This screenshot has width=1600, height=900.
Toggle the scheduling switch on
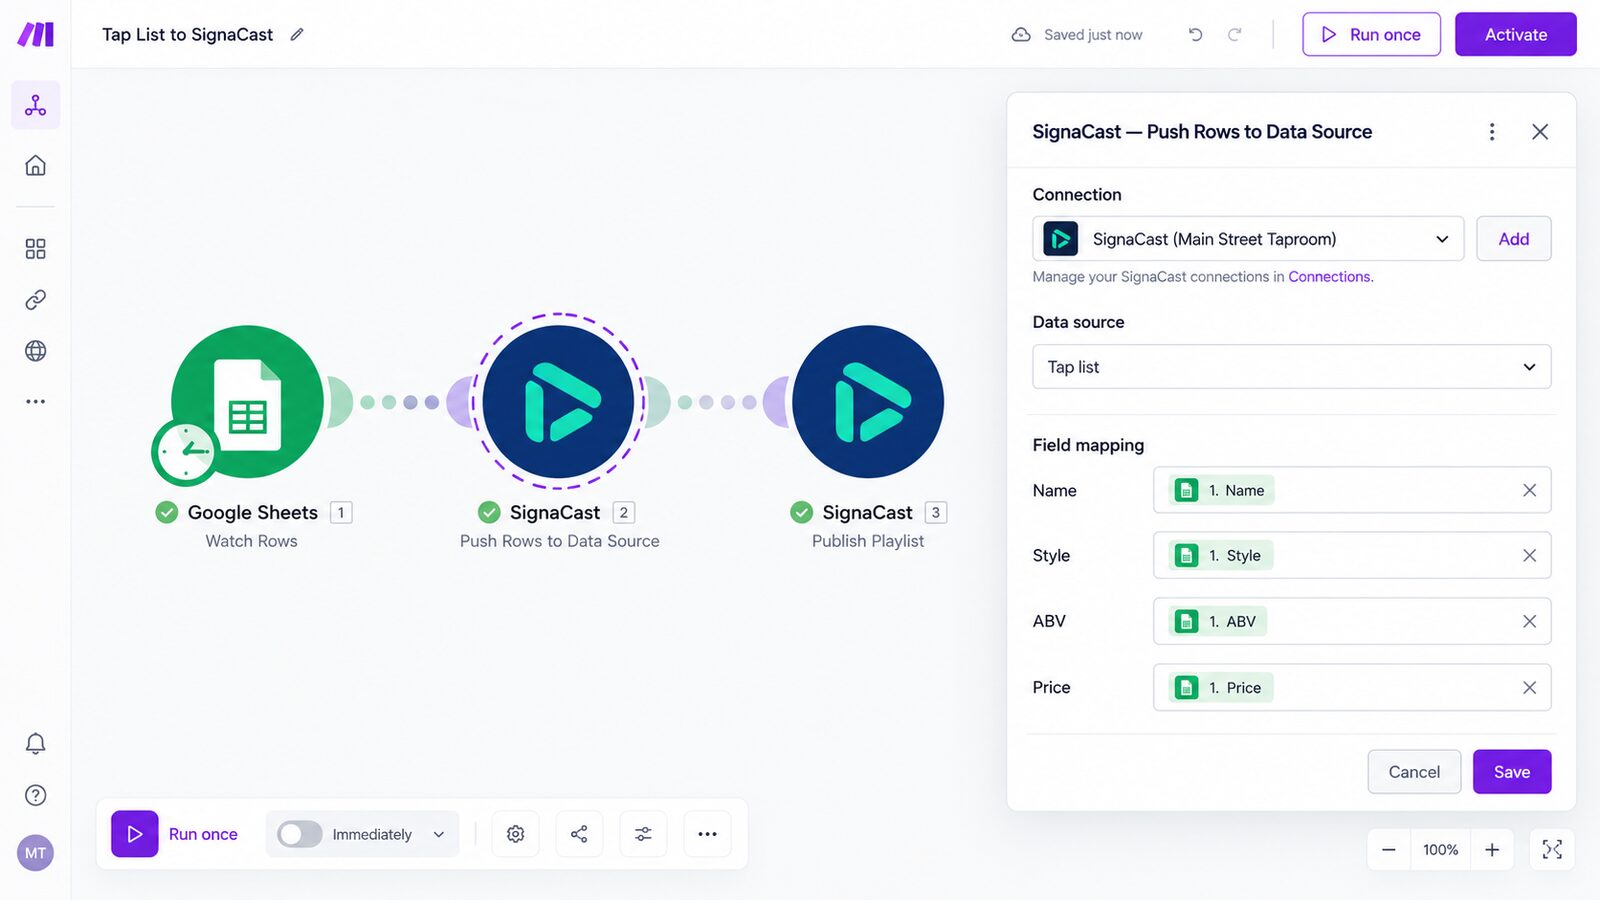(x=300, y=834)
